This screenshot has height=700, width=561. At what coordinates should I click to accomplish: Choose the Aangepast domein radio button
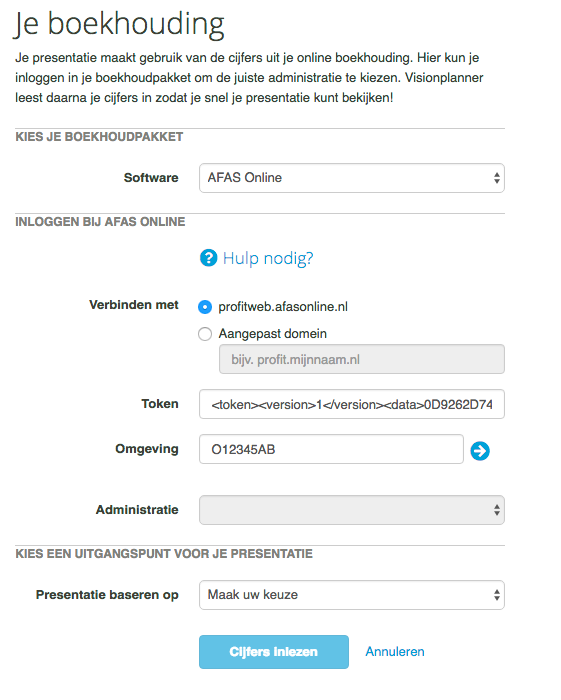click(x=205, y=334)
